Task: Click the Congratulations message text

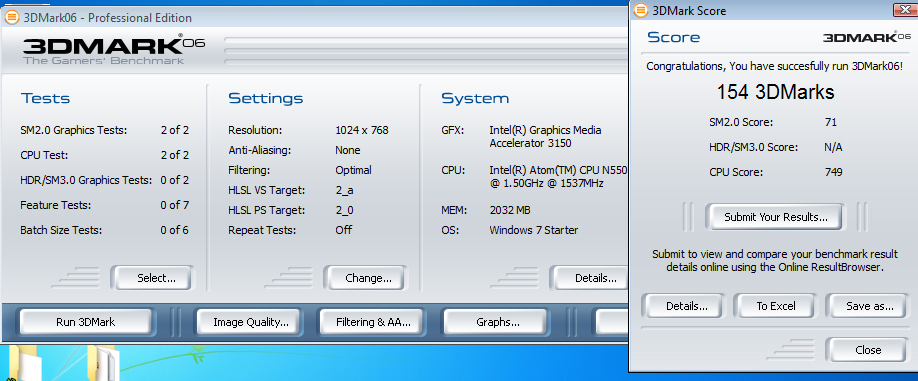Action: point(775,66)
